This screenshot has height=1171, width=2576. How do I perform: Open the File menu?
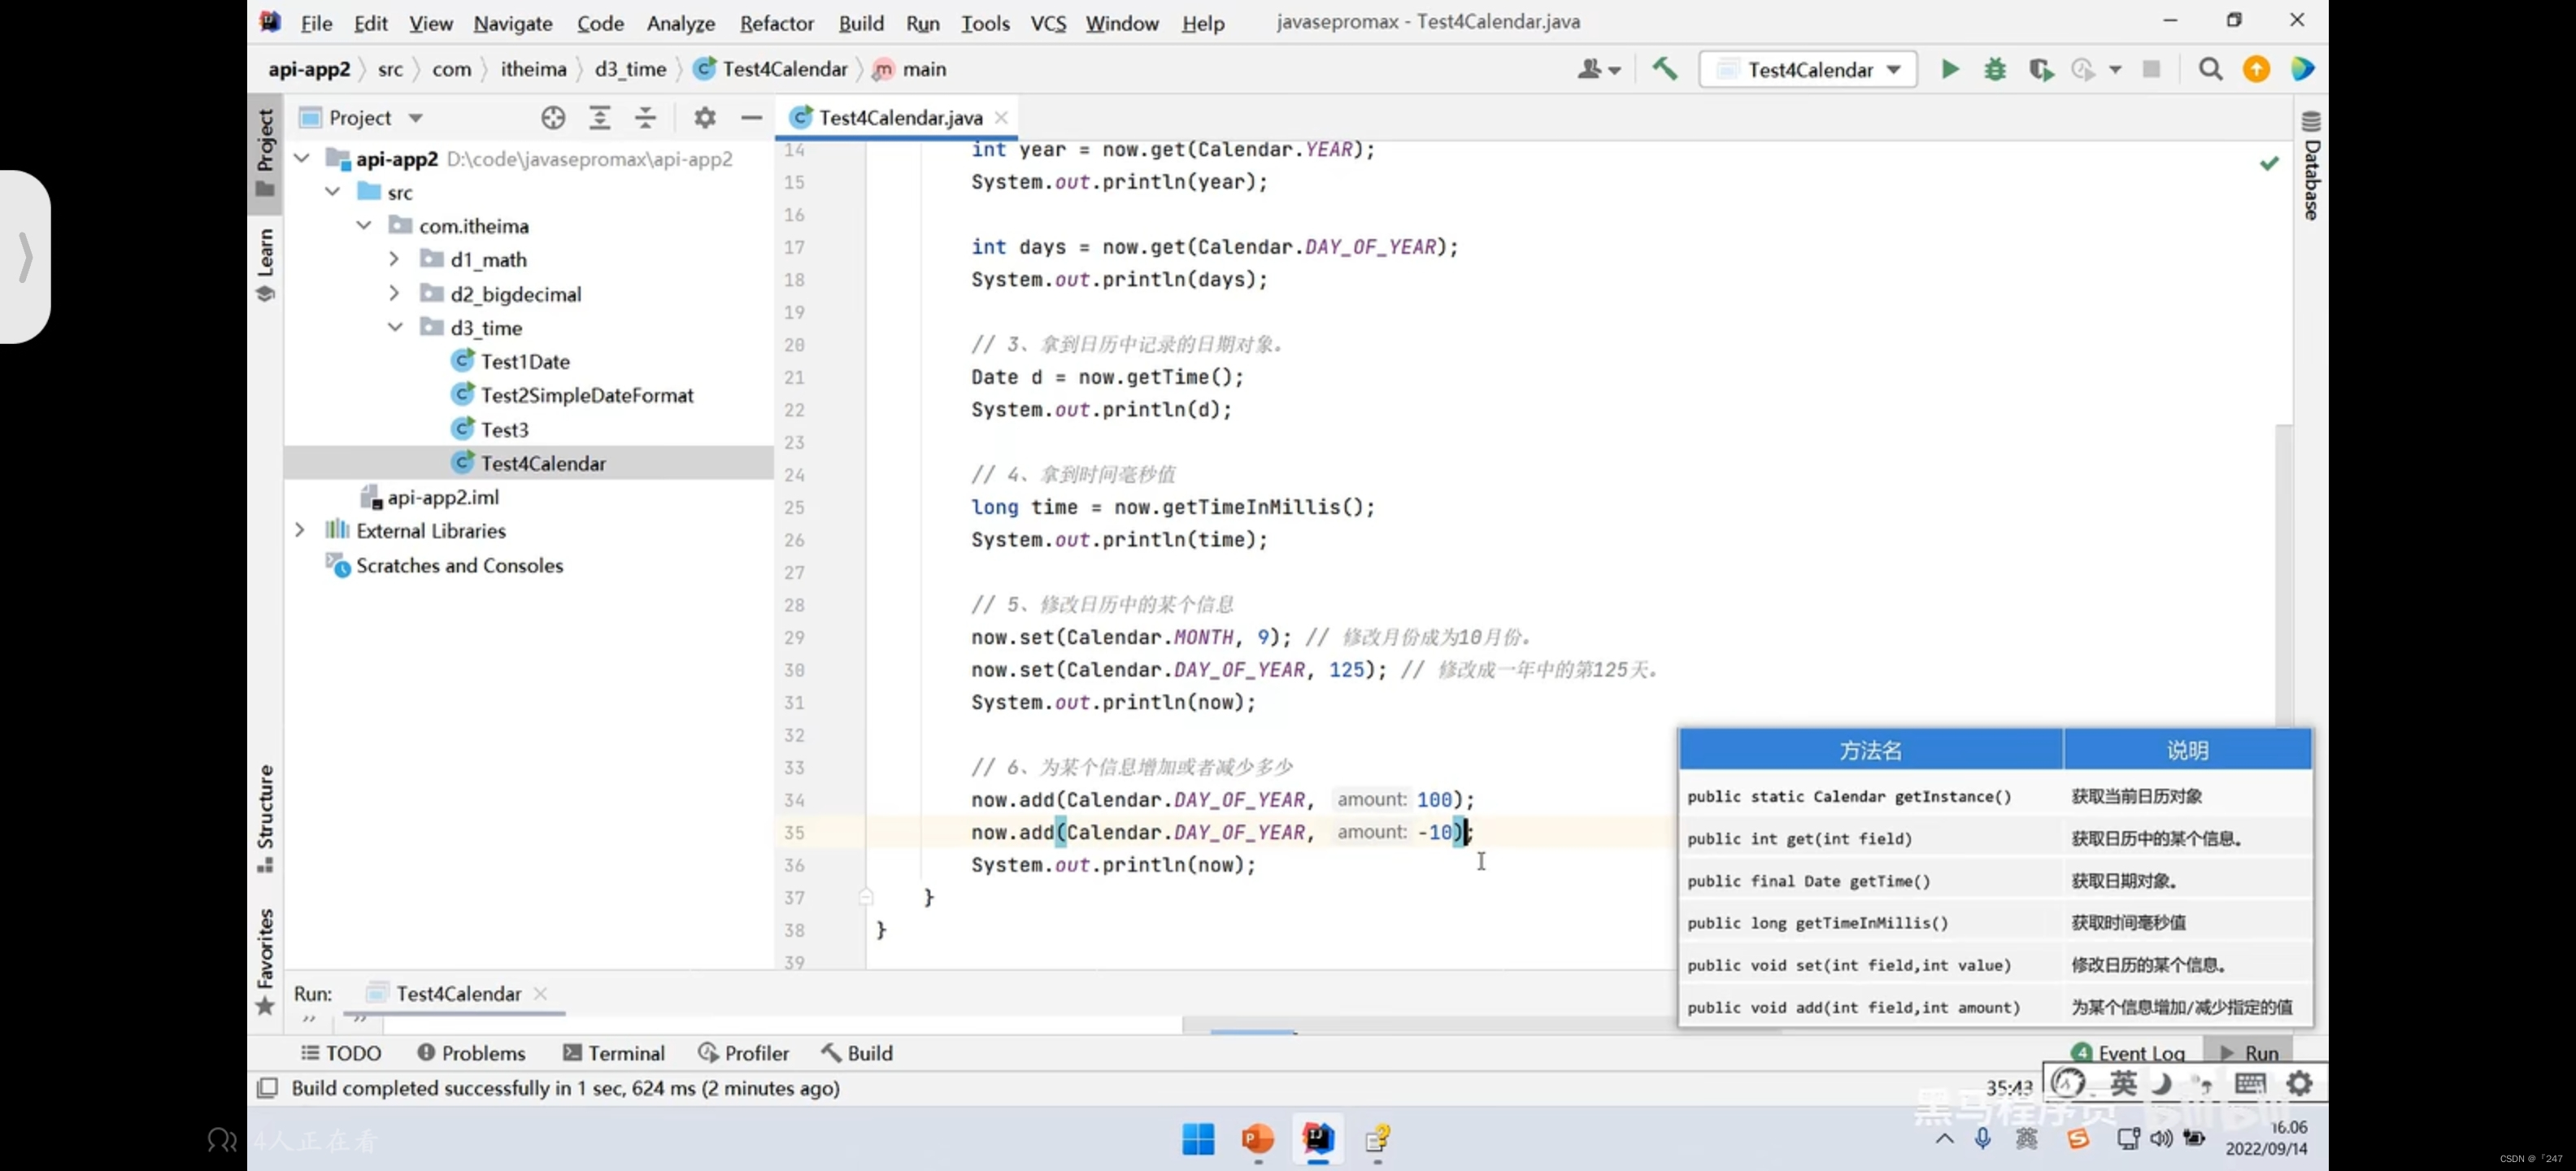[316, 22]
